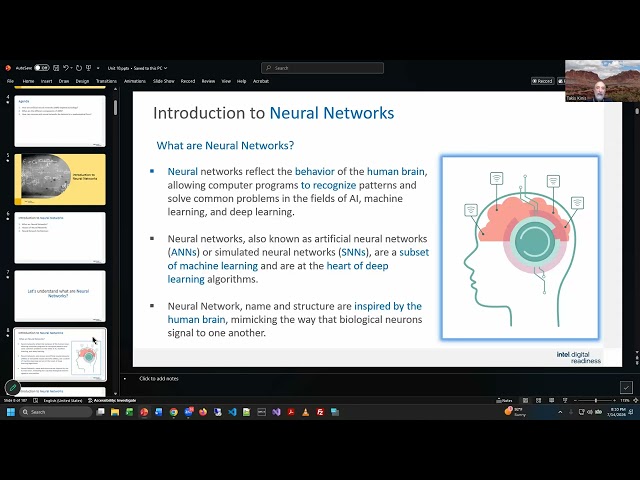Open VLC media player from taskbar
The height and width of the screenshot is (480, 640).
click(305, 412)
